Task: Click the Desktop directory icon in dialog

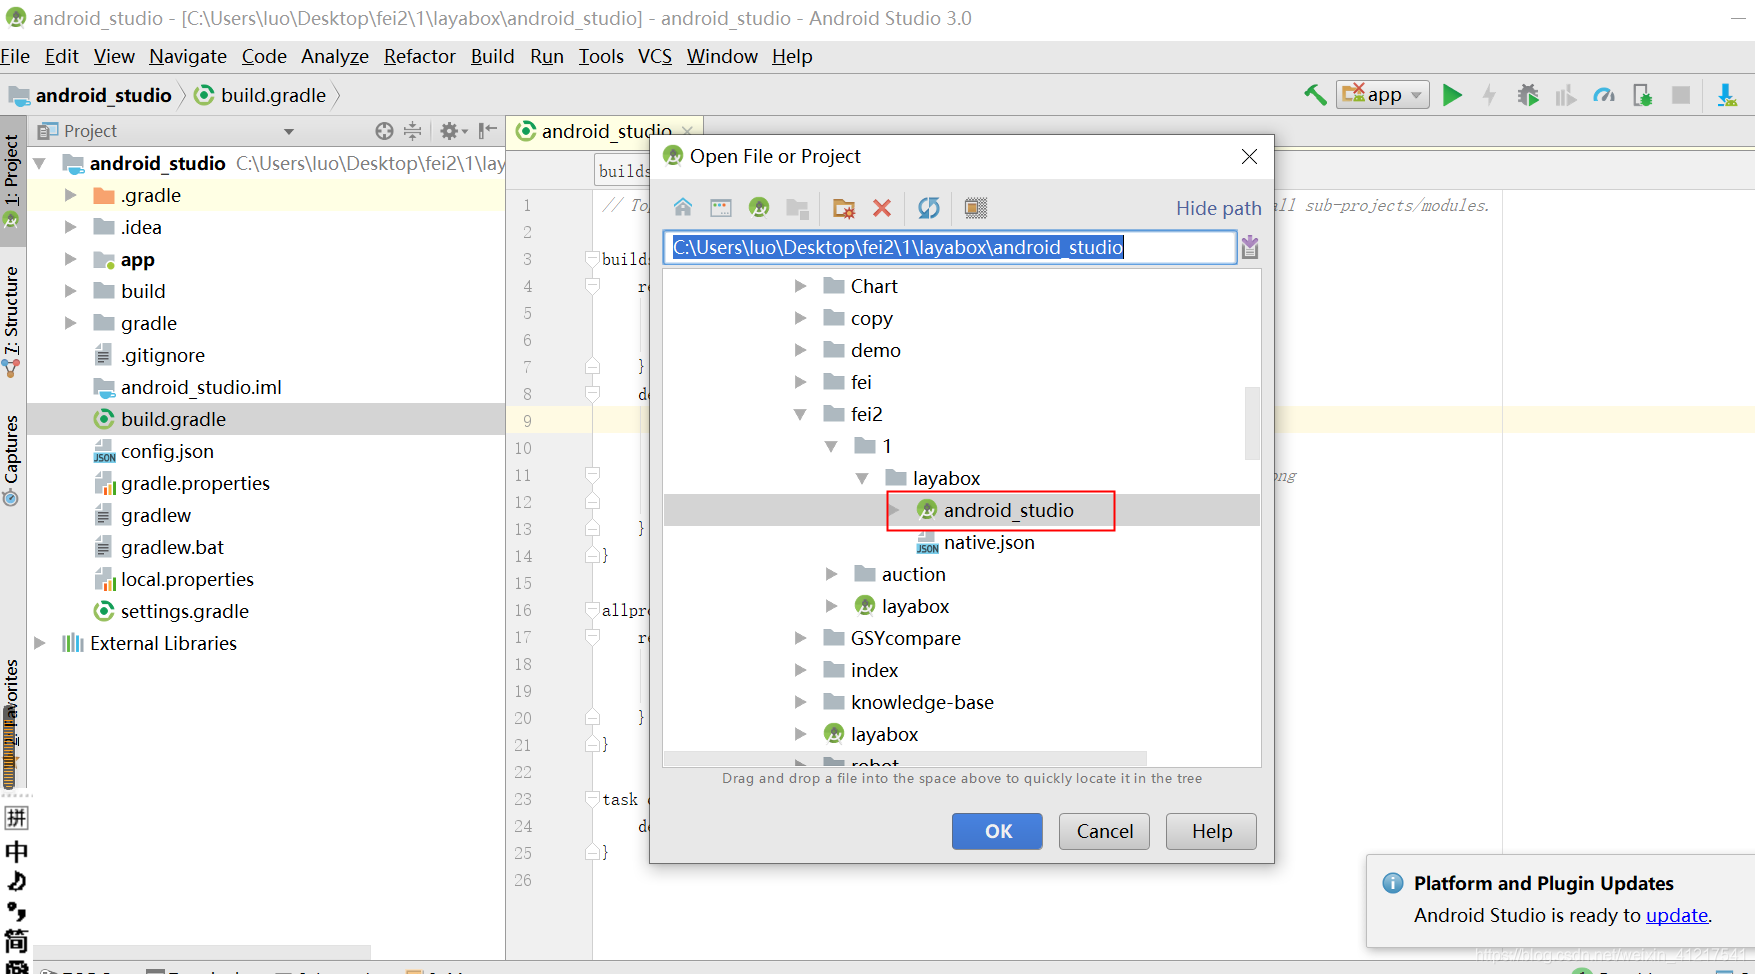Action: coord(721,208)
